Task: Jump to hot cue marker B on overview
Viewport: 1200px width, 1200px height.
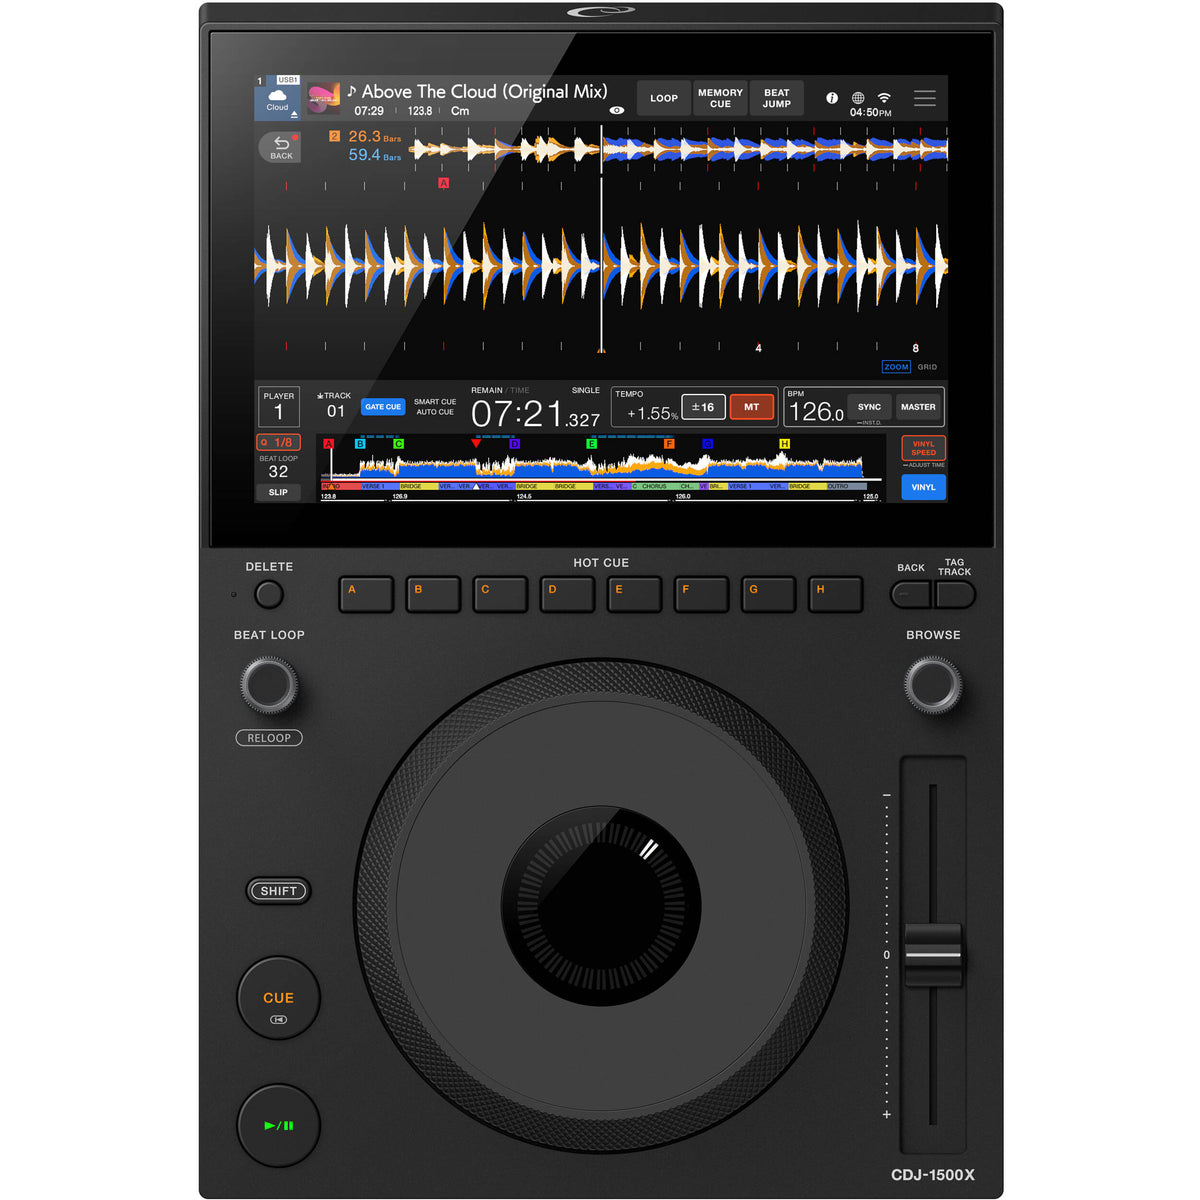Action: (360, 443)
